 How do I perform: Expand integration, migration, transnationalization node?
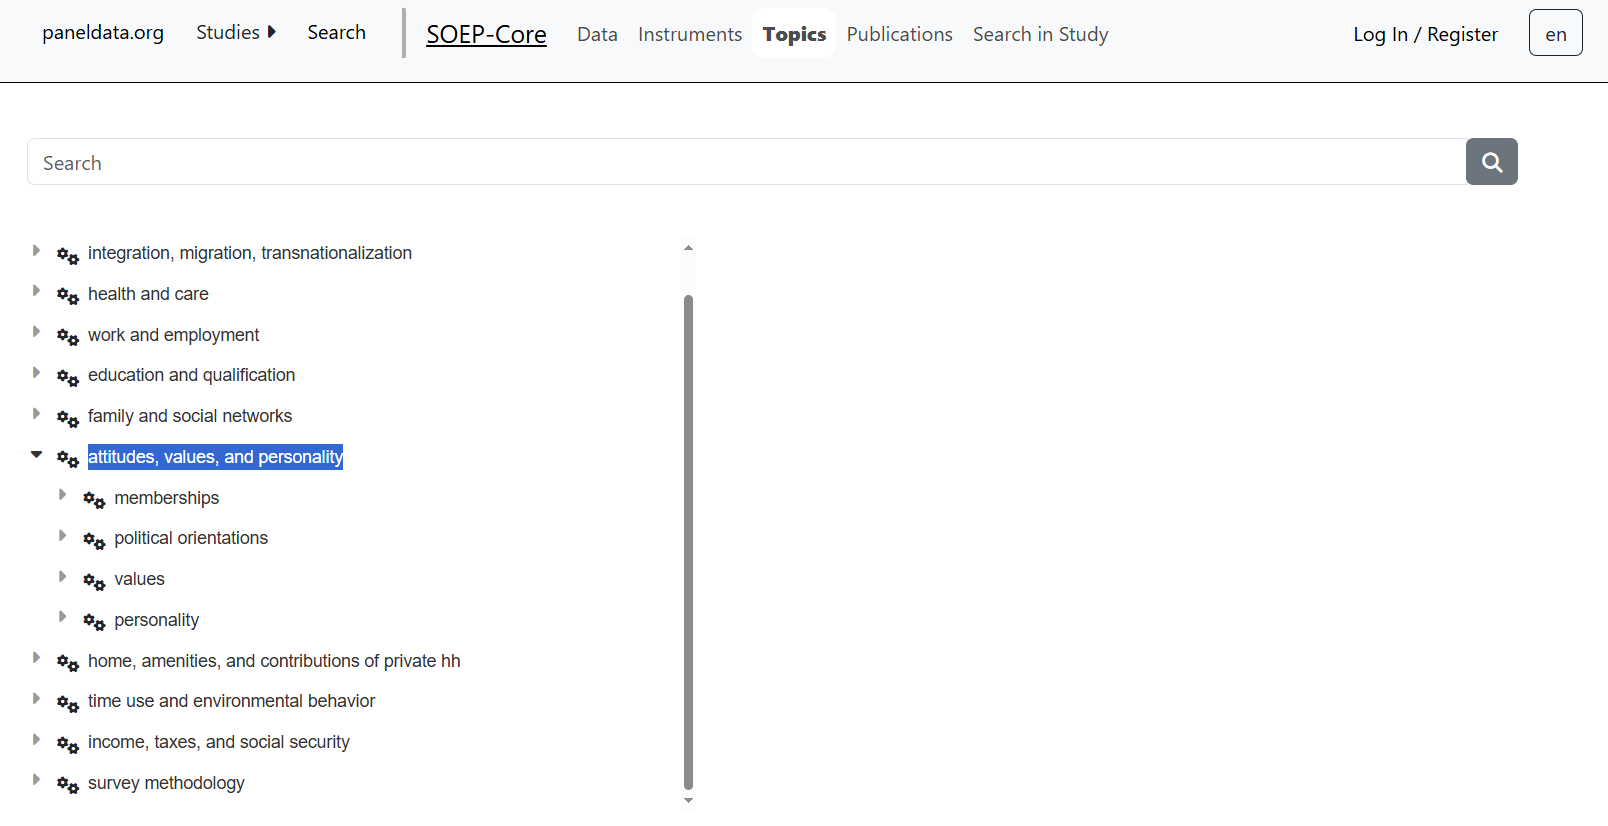tap(36, 250)
